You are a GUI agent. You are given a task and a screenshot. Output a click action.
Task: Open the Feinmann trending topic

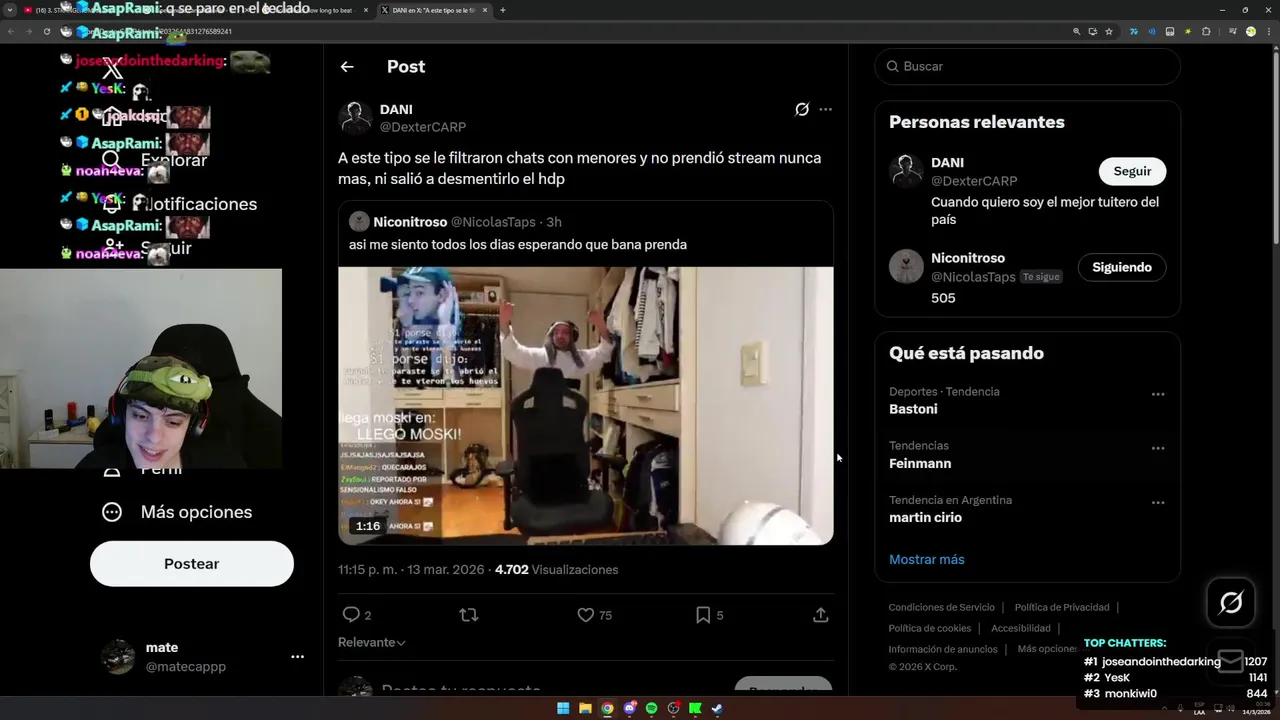pos(920,463)
